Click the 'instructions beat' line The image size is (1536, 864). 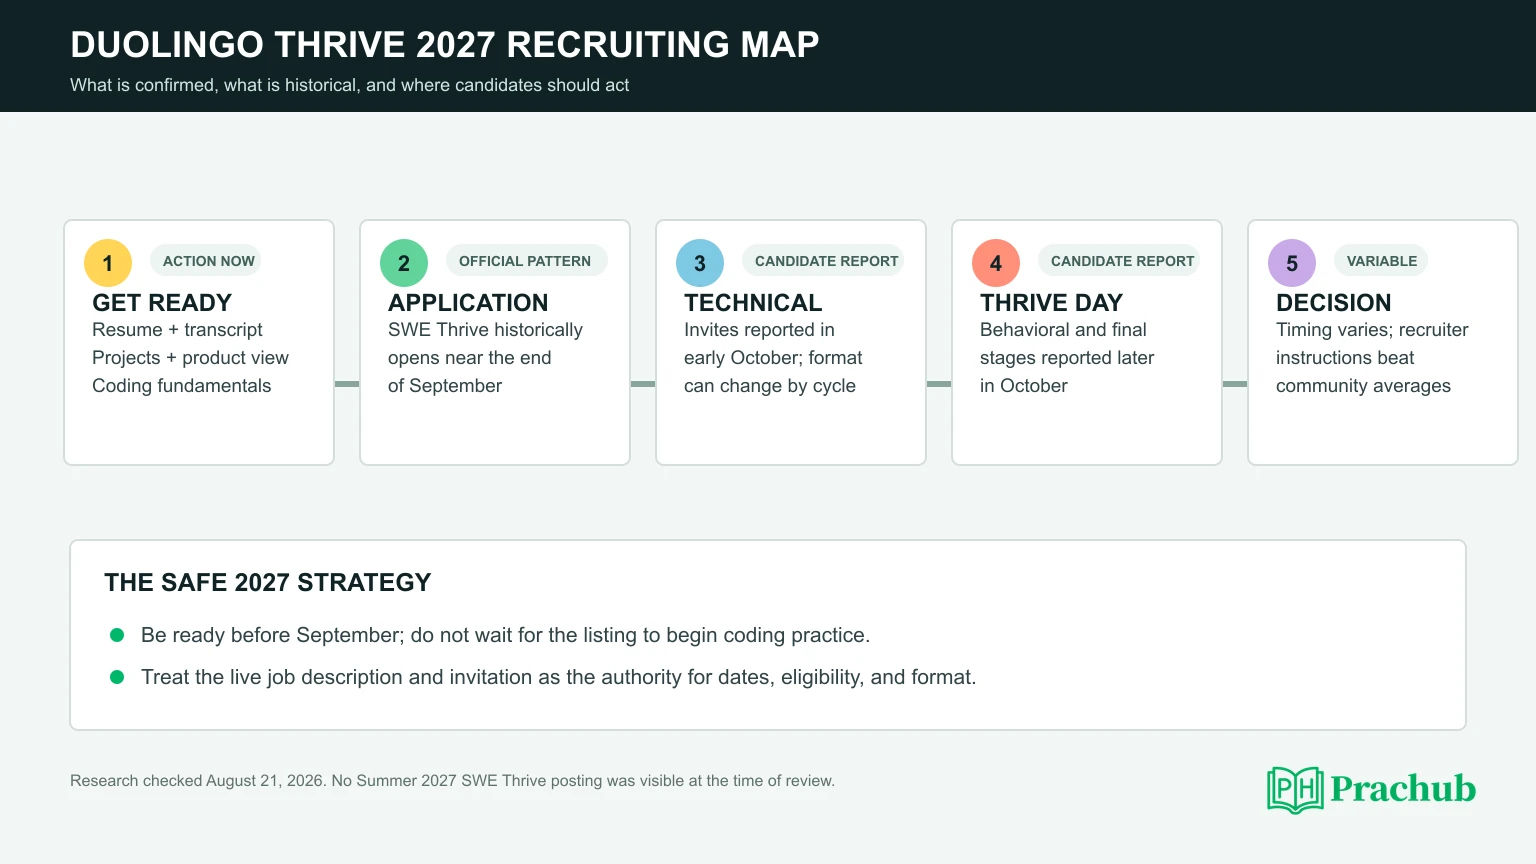point(1345,358)
